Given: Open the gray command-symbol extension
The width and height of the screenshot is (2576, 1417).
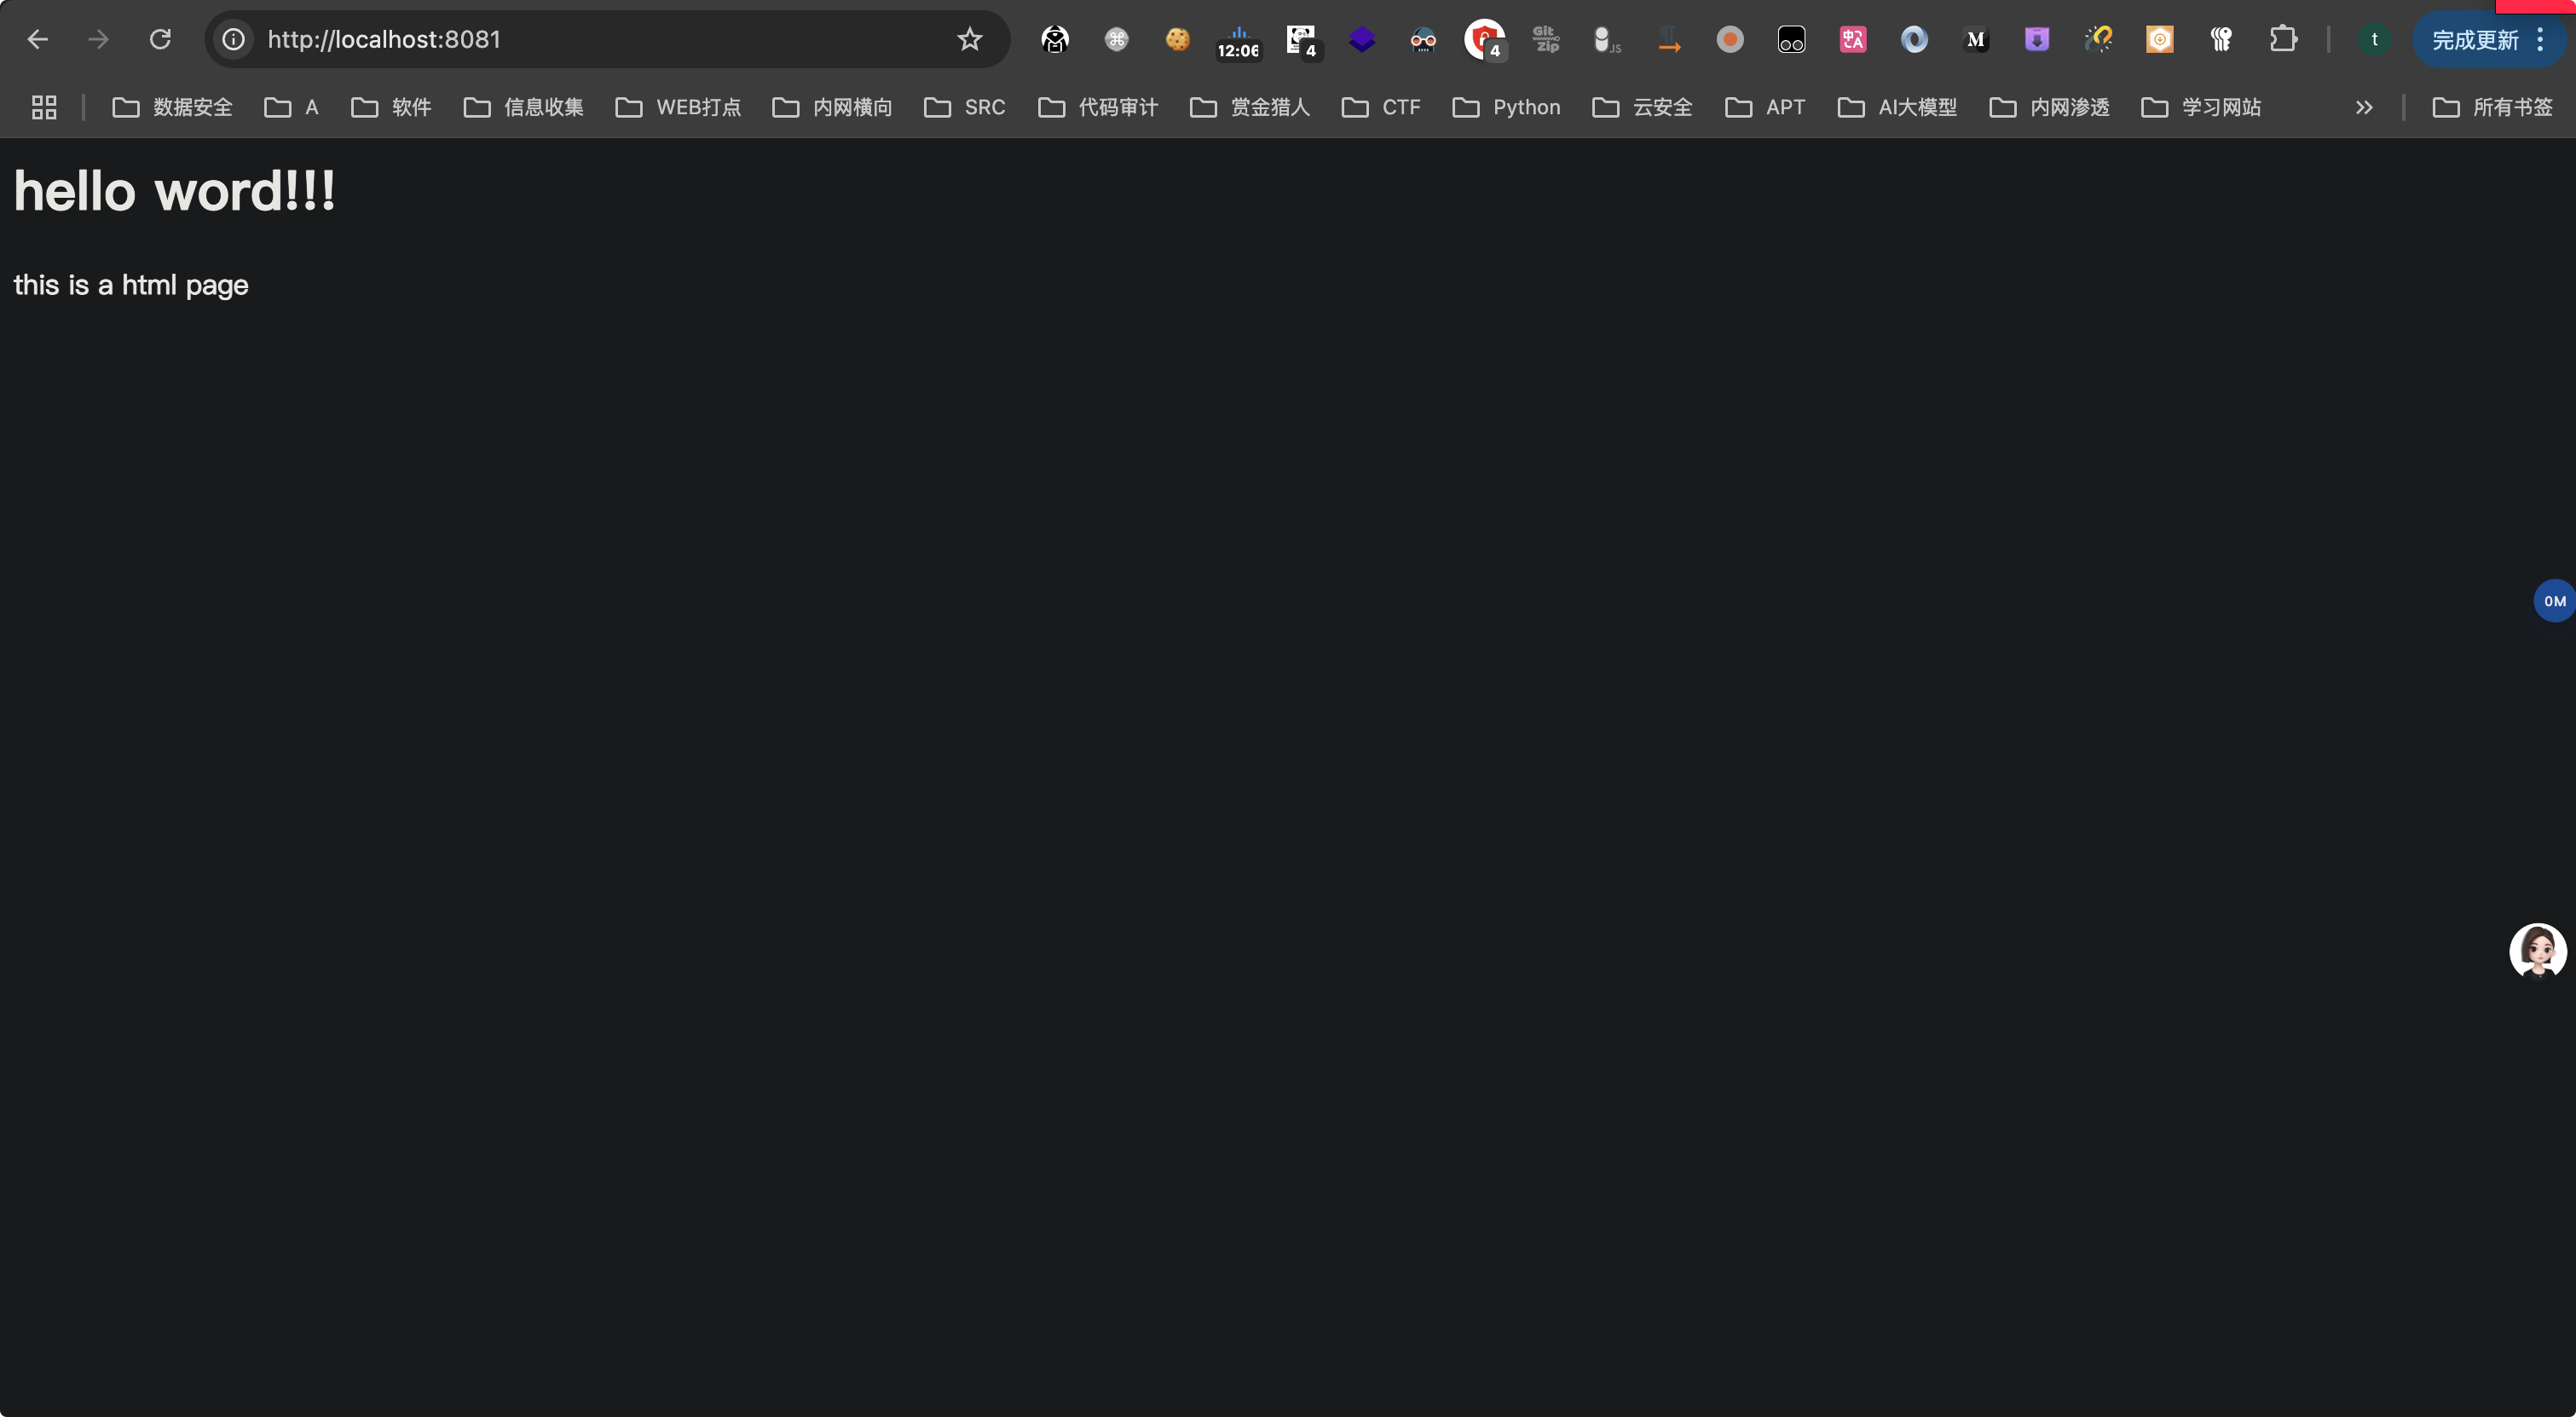Looking at the screenshot, I should [x=1116, y=40].
